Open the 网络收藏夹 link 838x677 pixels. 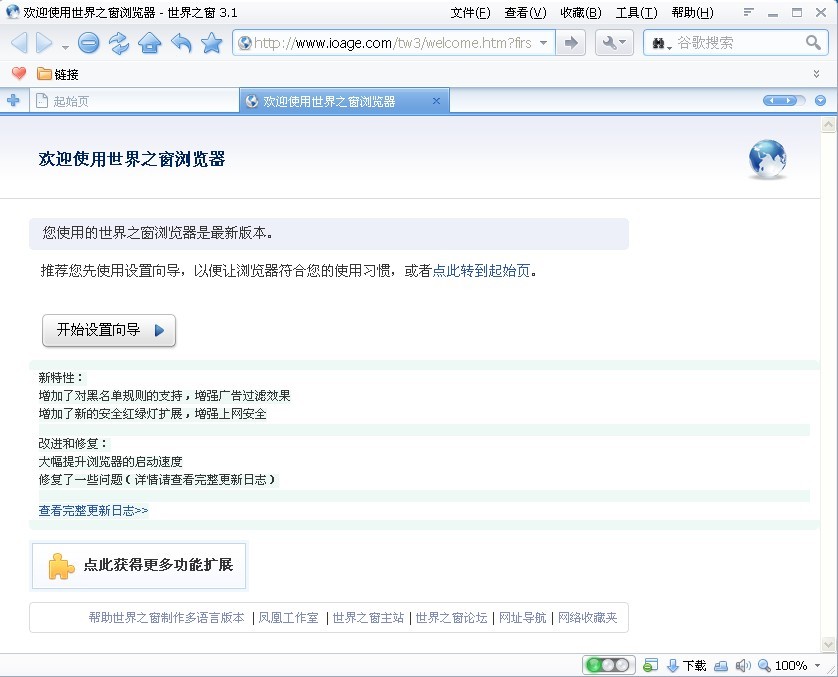[588, 618]
